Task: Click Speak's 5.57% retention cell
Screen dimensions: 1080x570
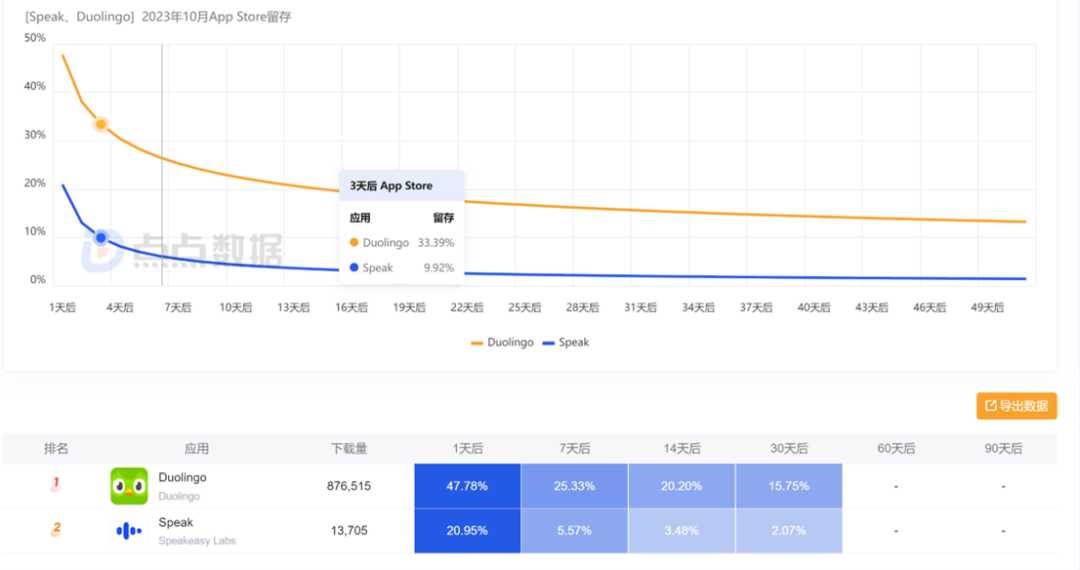Action: coord(574,531)
